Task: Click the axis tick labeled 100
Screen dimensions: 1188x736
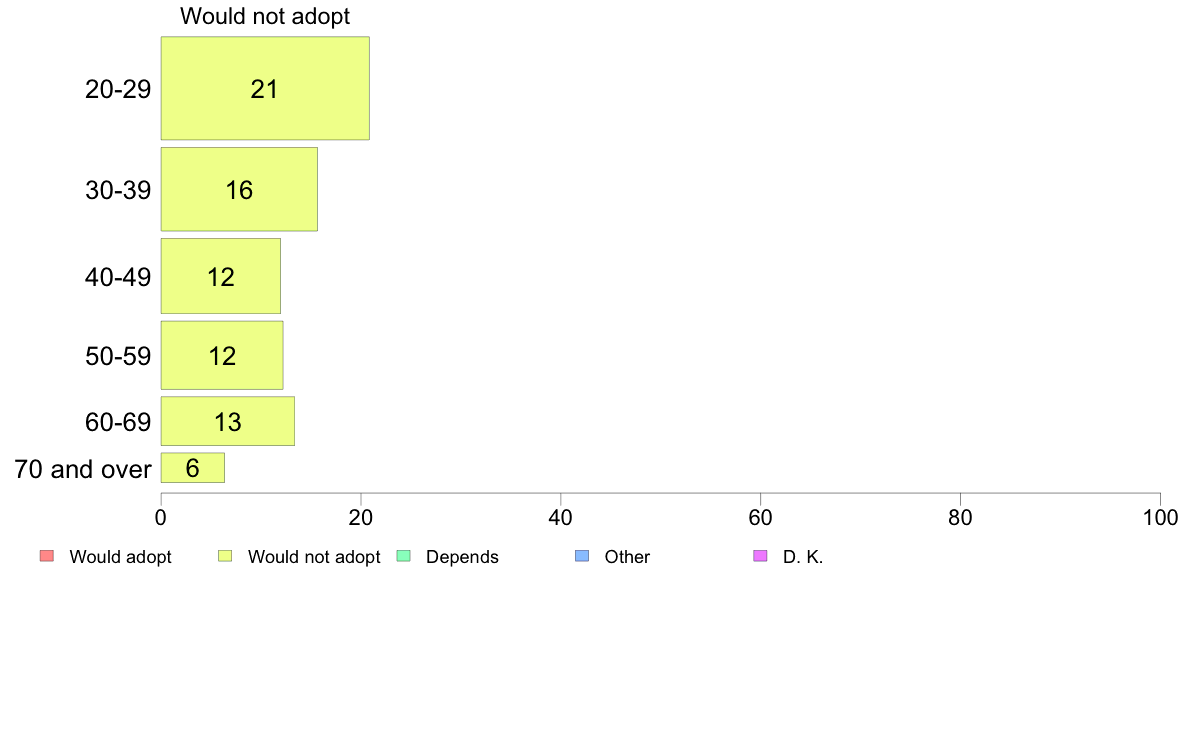Action: [1160, 518]
